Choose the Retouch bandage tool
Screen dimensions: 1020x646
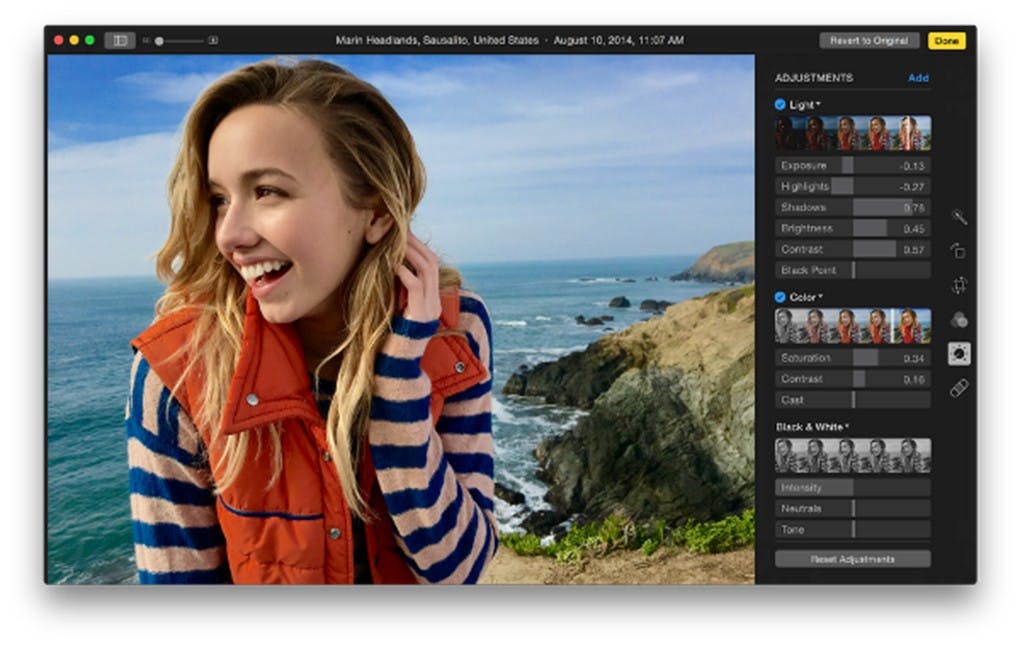pyautogui.click(x=958, y=388)
